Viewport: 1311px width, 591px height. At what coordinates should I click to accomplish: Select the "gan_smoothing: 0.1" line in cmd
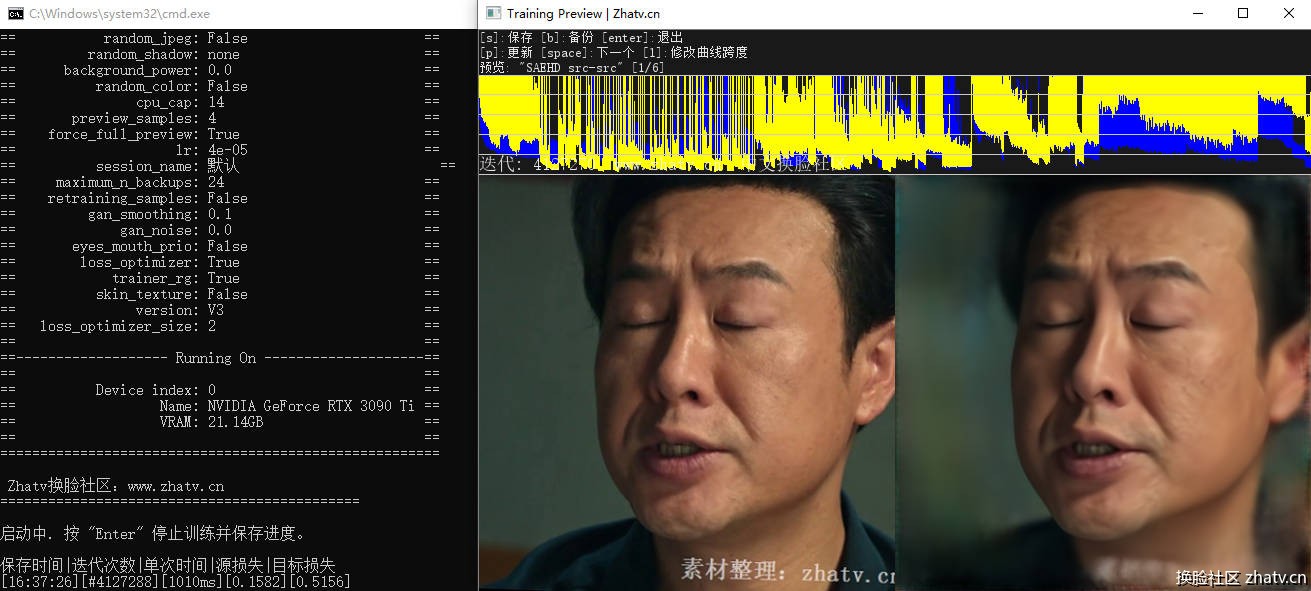[159, 214]
